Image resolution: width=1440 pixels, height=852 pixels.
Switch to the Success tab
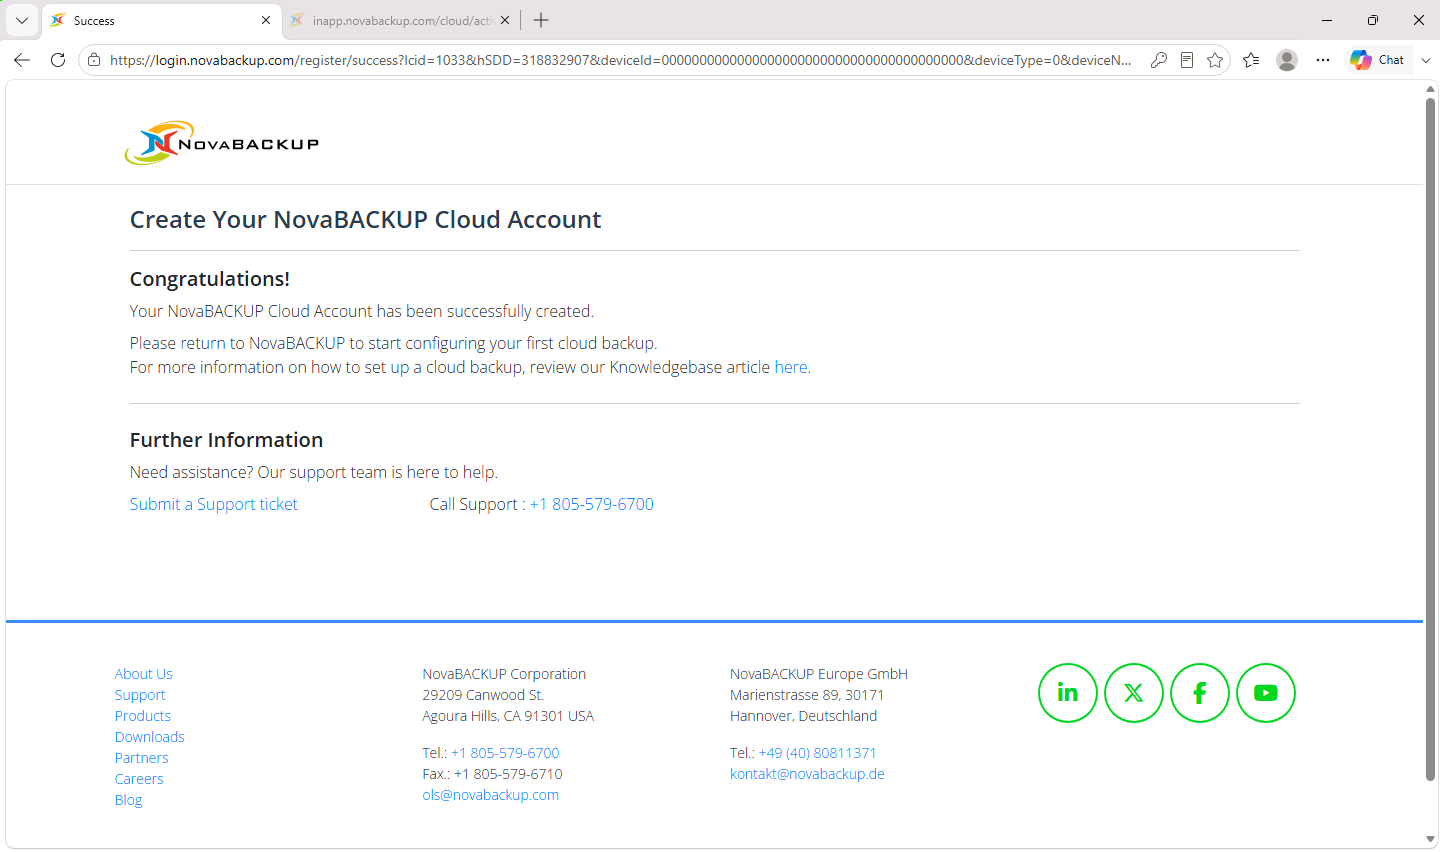coord(161,20)
